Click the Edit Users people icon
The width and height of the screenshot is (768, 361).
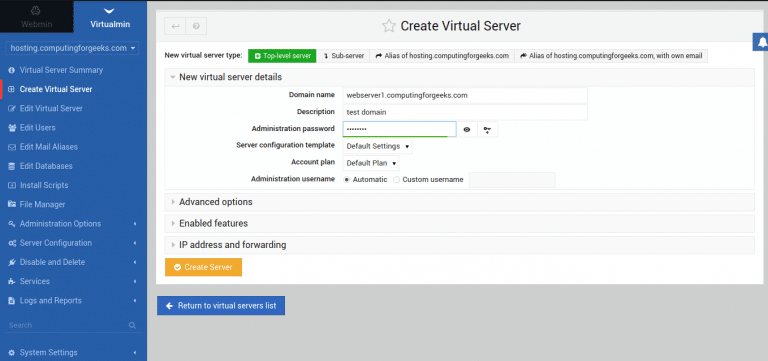[x=12, y=128]
